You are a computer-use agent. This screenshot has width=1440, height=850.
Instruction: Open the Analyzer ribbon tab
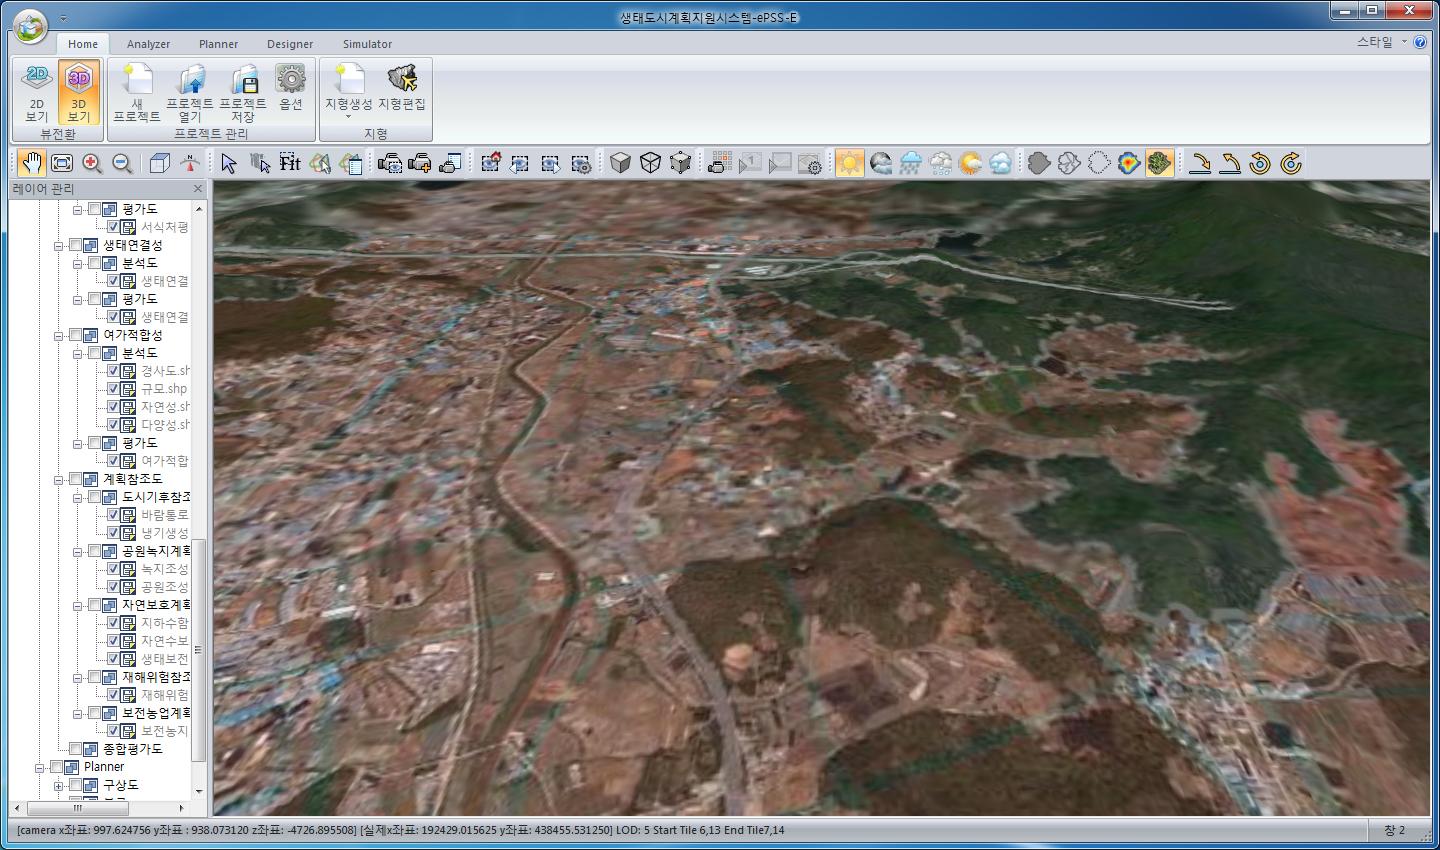[x=148, y=44]
